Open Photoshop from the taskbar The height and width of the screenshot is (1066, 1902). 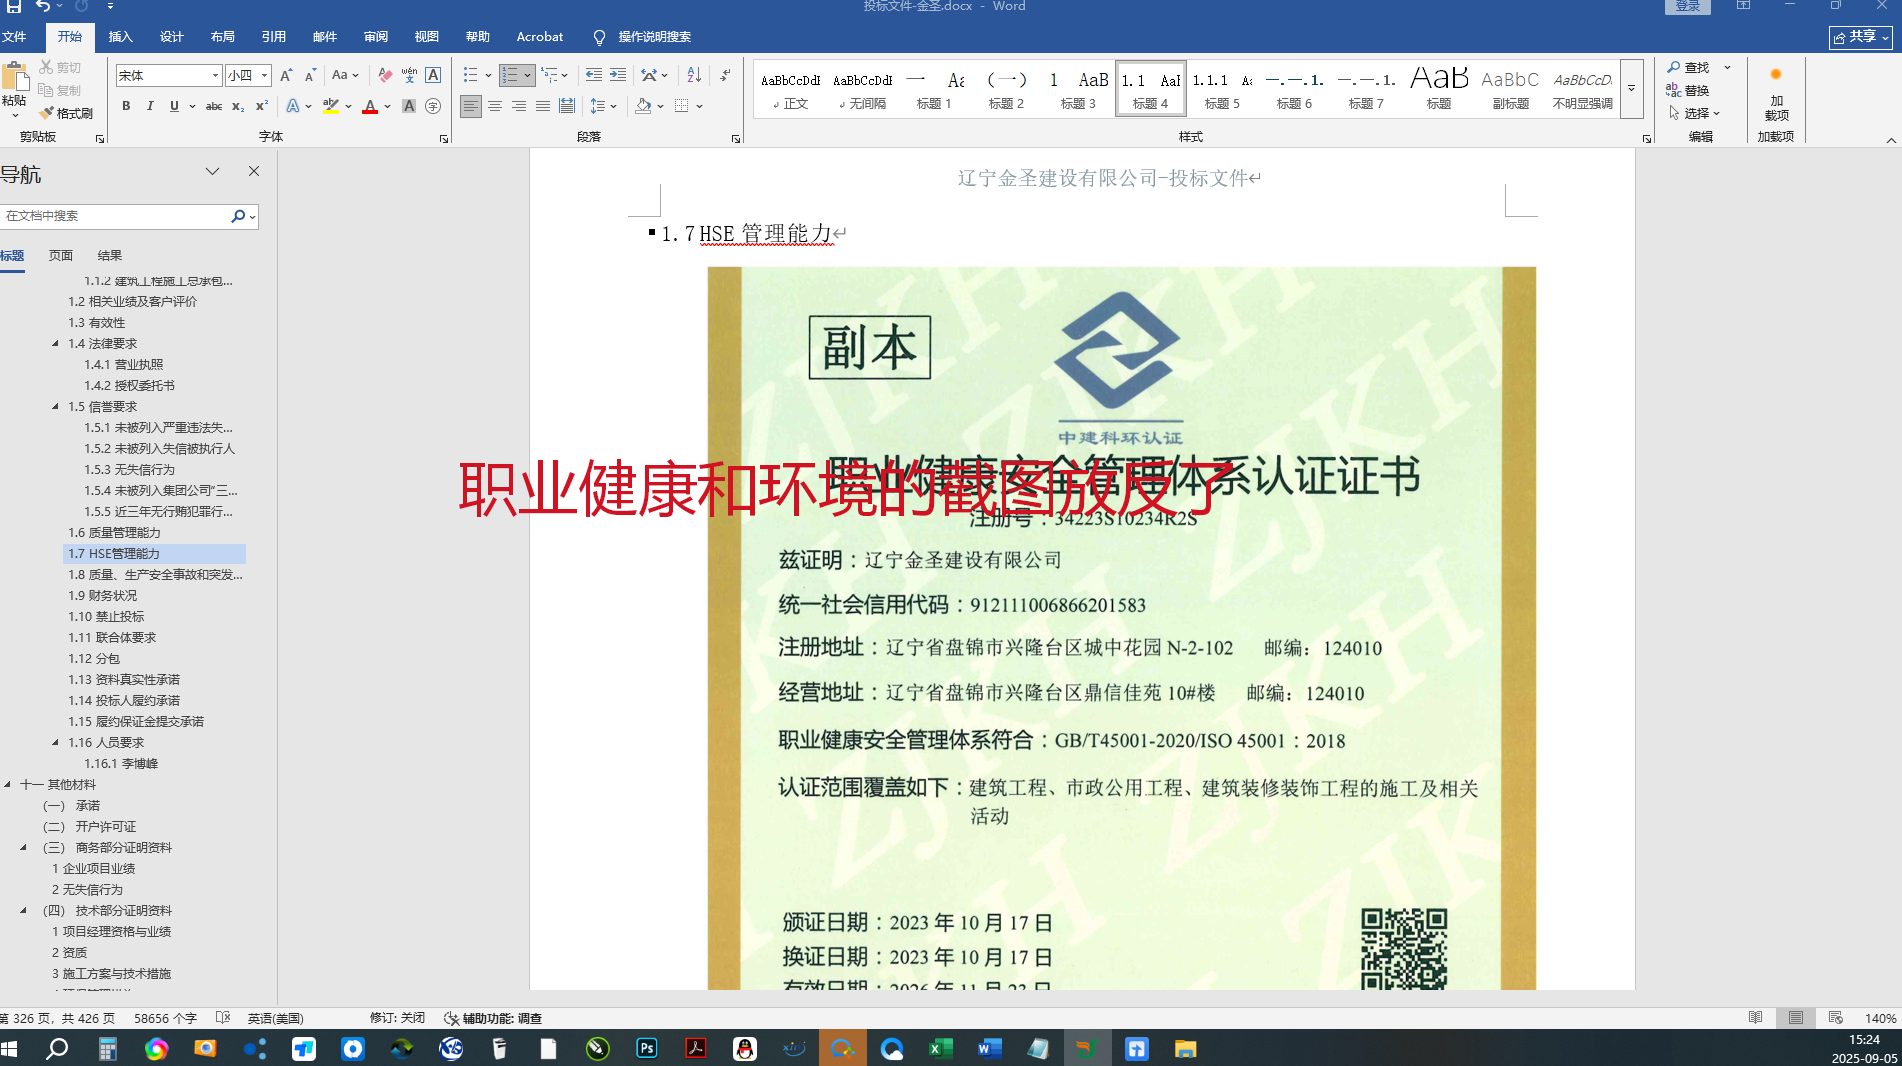point(647,1048)
